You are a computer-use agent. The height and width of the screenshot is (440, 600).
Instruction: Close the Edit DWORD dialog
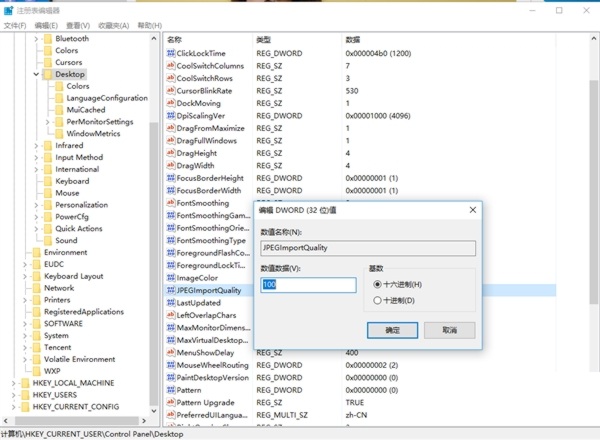pos(473,210)
